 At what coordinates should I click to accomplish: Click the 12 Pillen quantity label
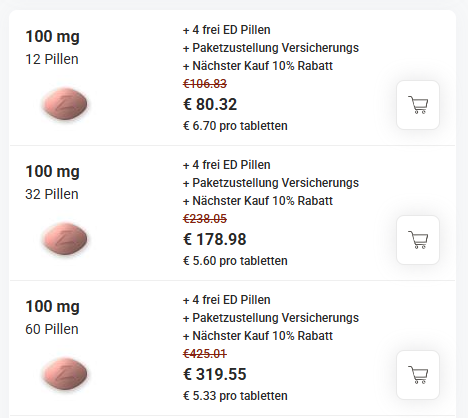pyautogui.click(x=52, y=59)
